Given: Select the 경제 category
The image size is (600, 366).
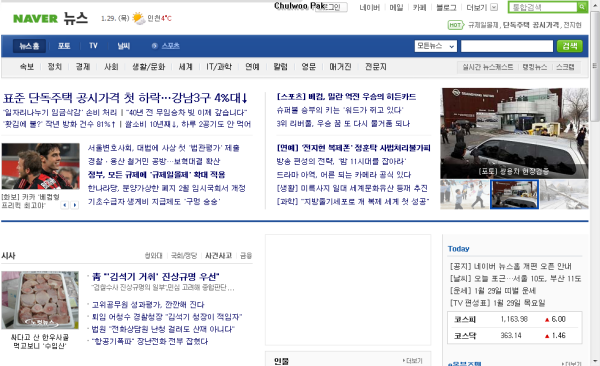Looking at the screenshot, I should pos(83,67).
